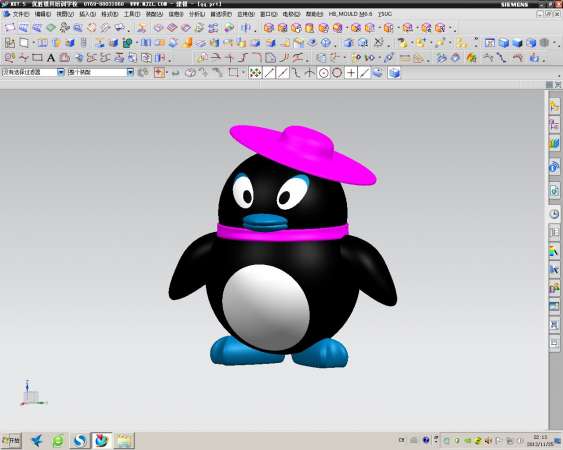Toggle the existing point snap plus icon

pos(351,73)
